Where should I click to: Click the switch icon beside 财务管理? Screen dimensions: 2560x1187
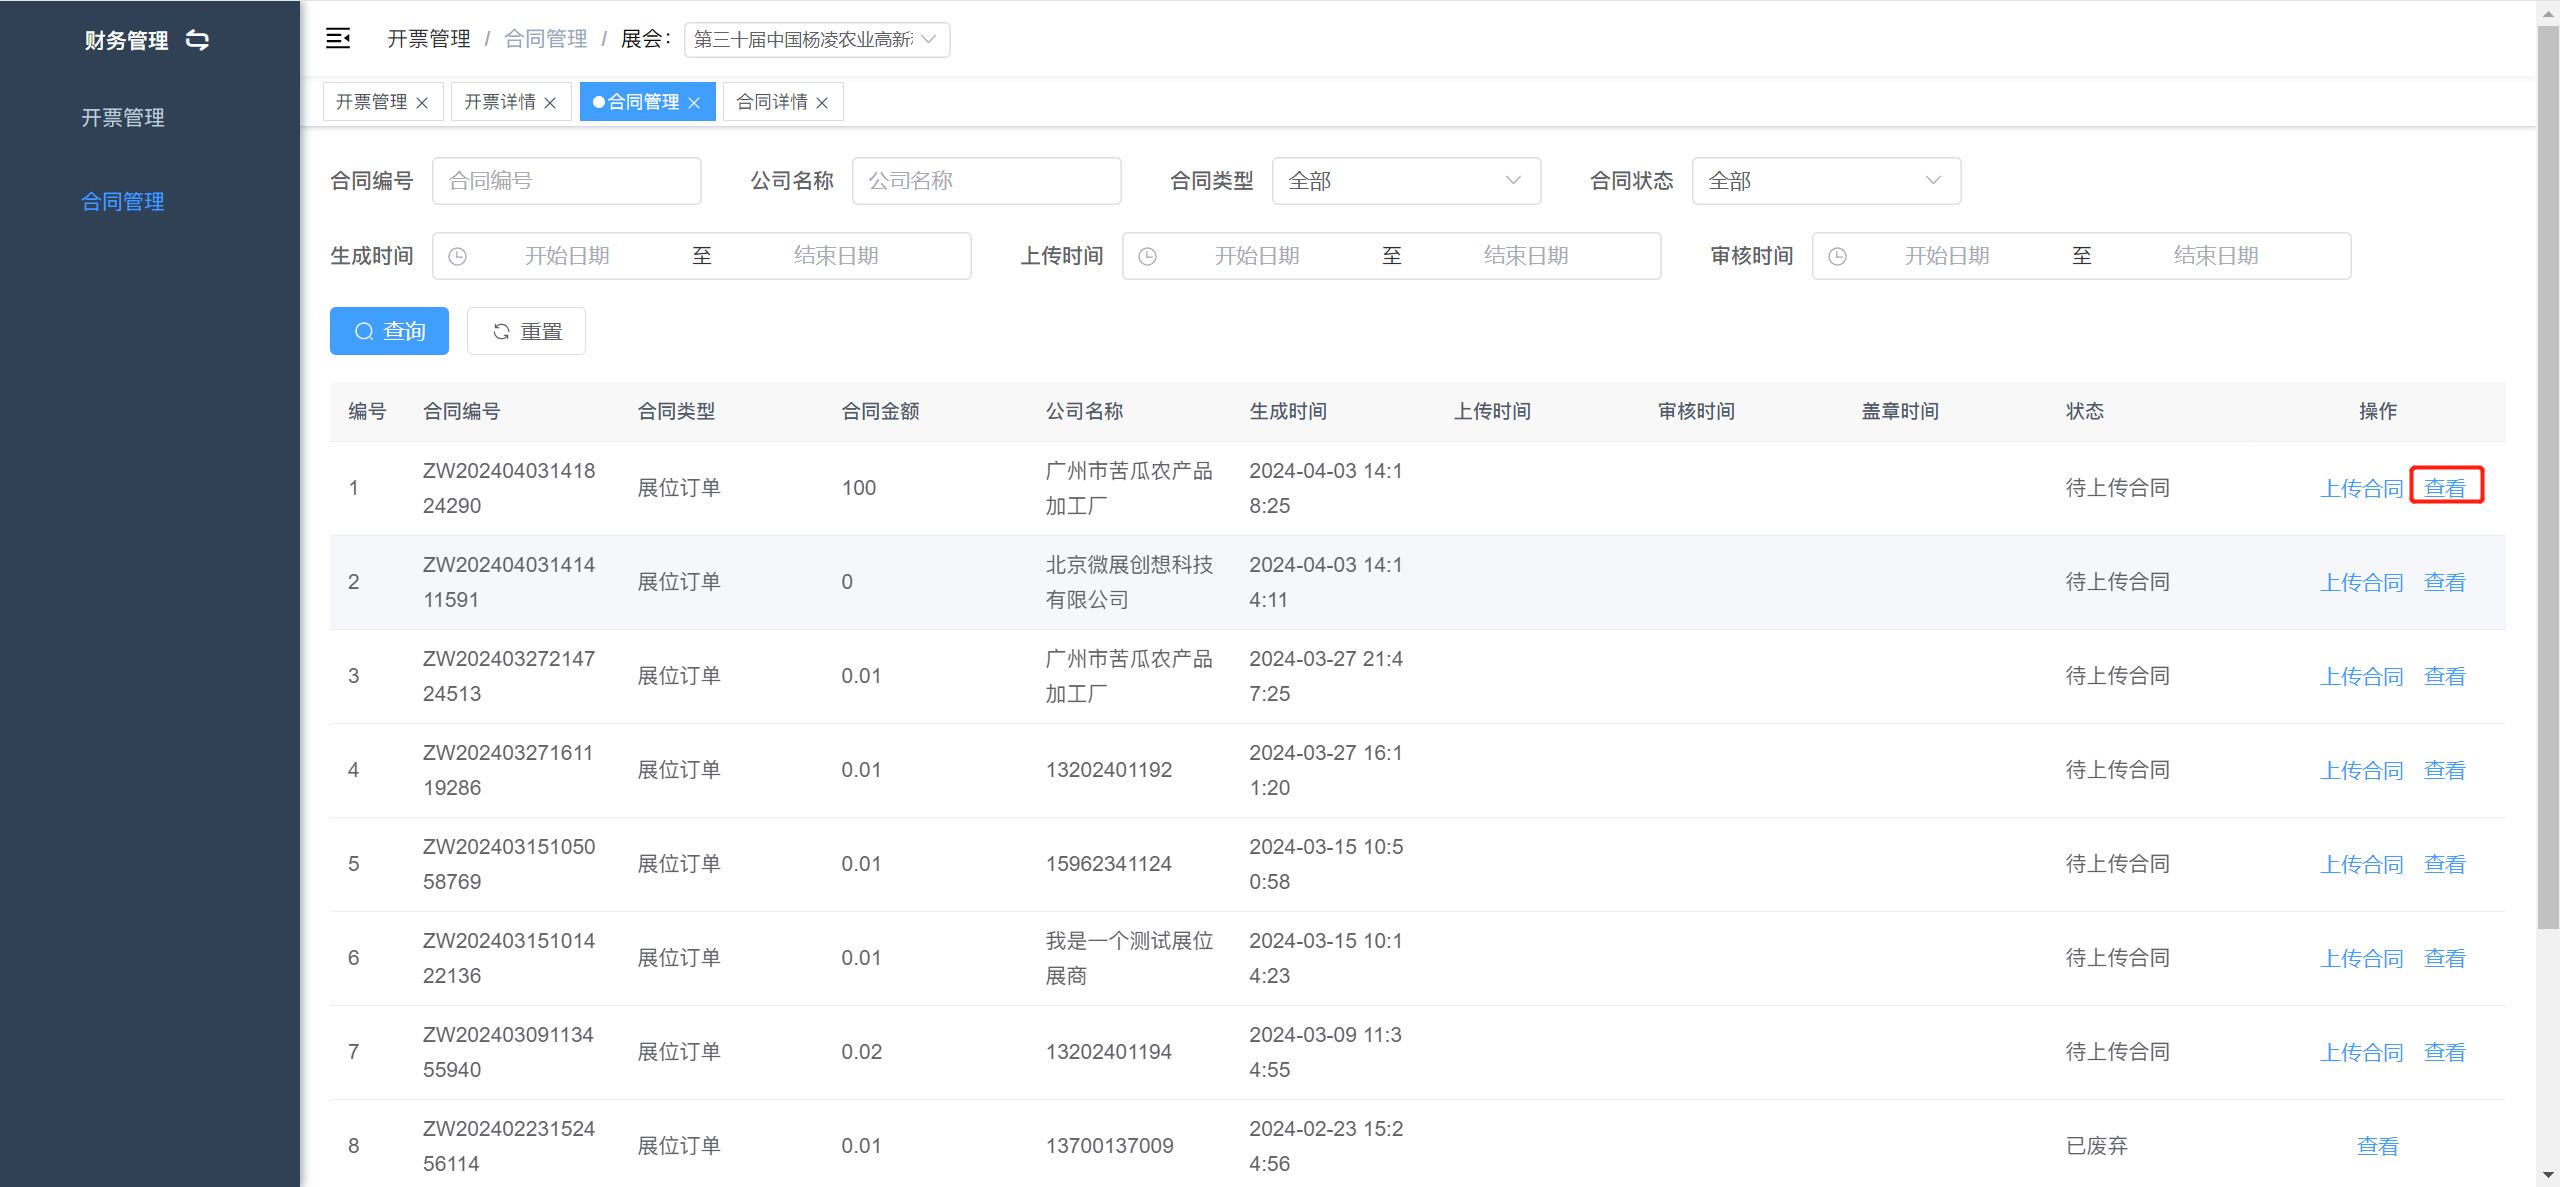click(198, 40)
